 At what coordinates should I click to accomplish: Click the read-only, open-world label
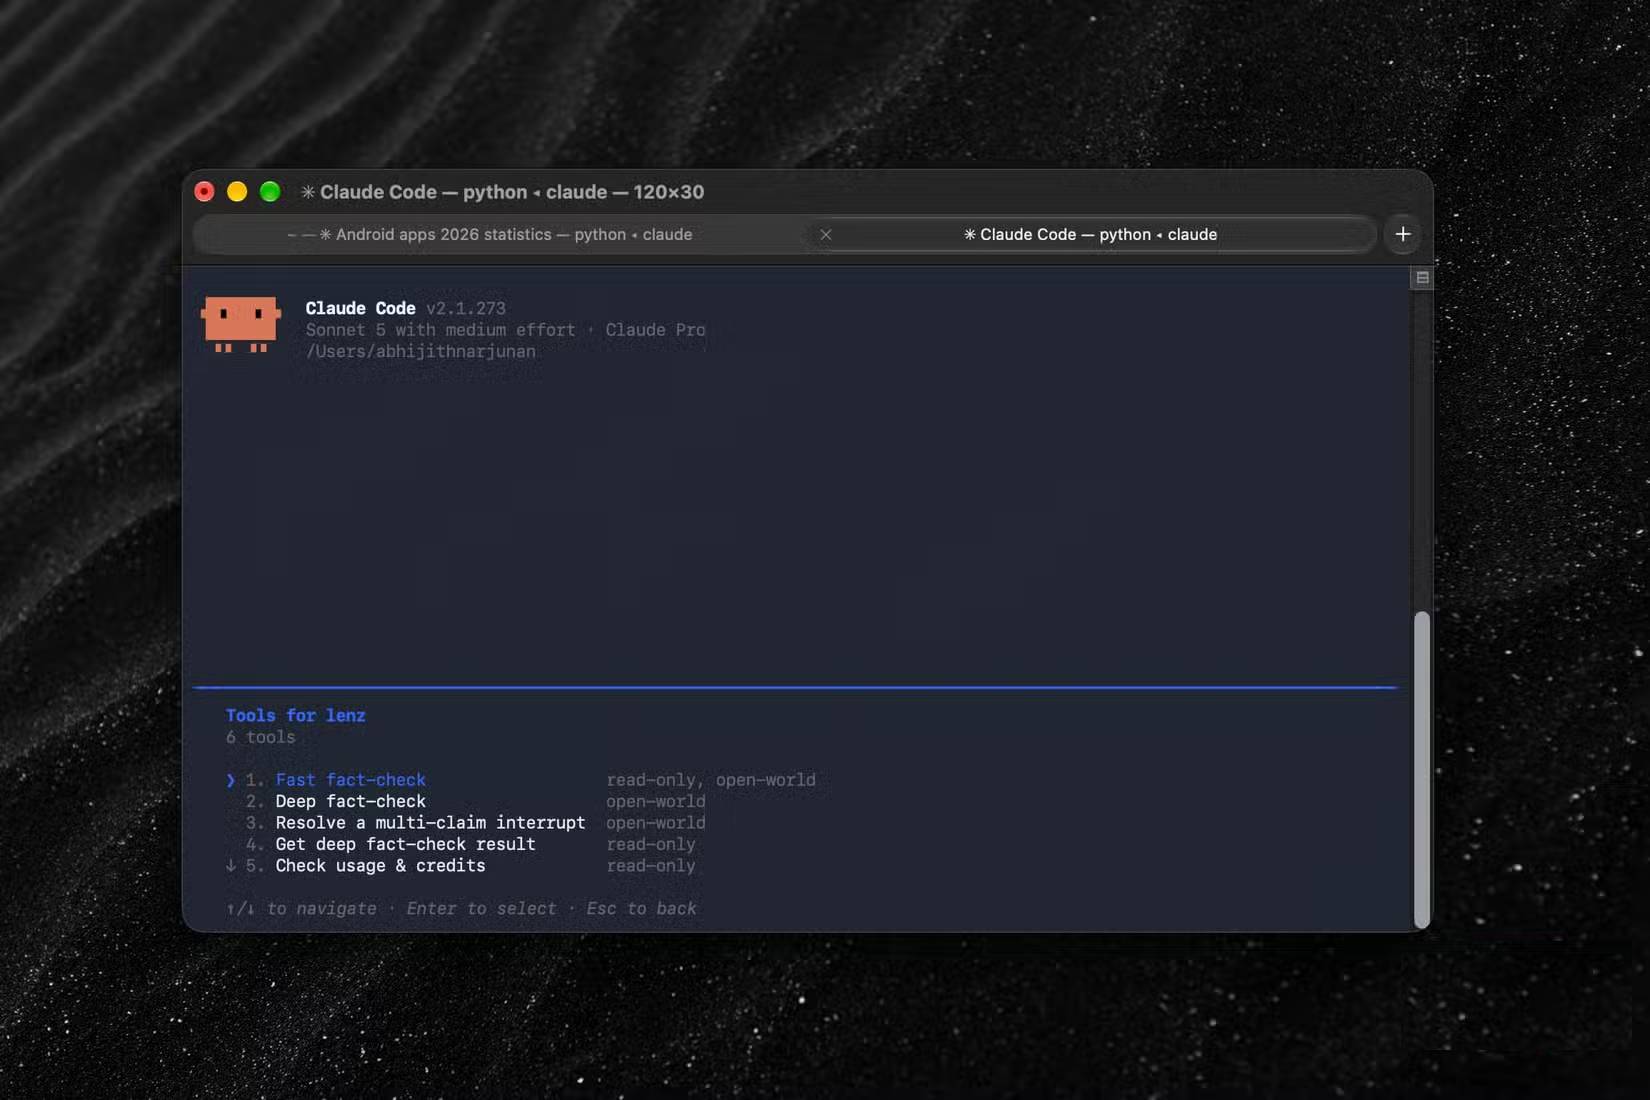[711, 780]
